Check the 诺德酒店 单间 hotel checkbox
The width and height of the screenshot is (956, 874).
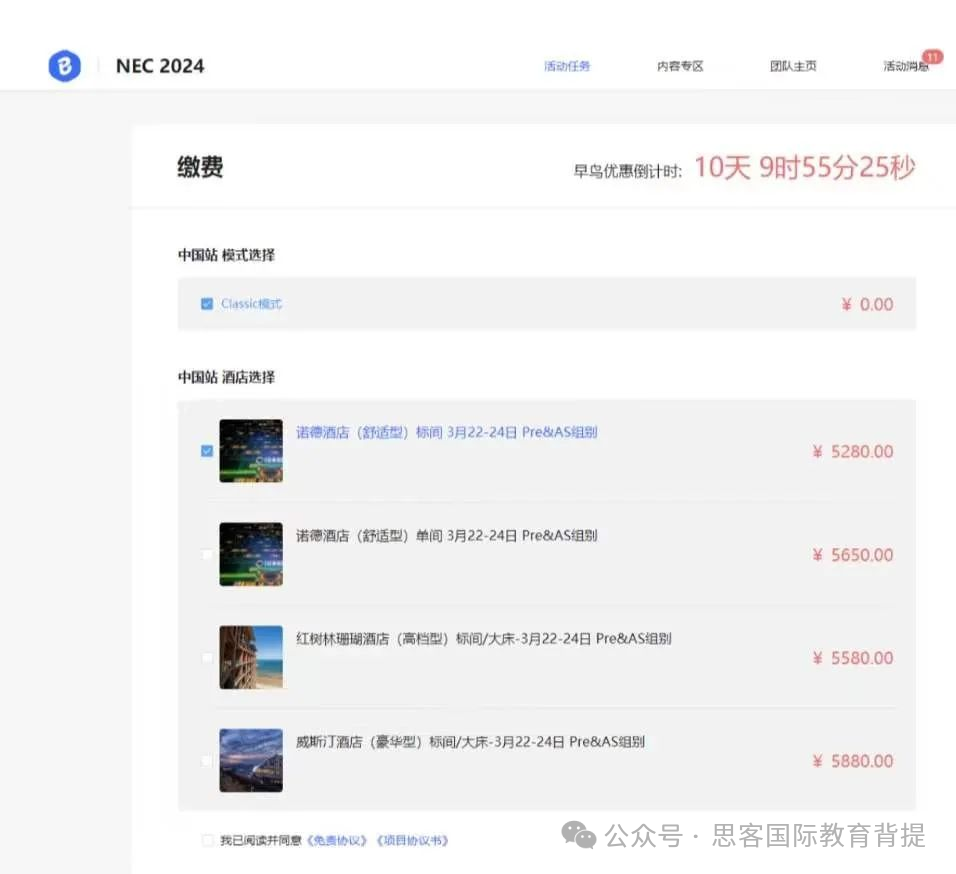207,554
